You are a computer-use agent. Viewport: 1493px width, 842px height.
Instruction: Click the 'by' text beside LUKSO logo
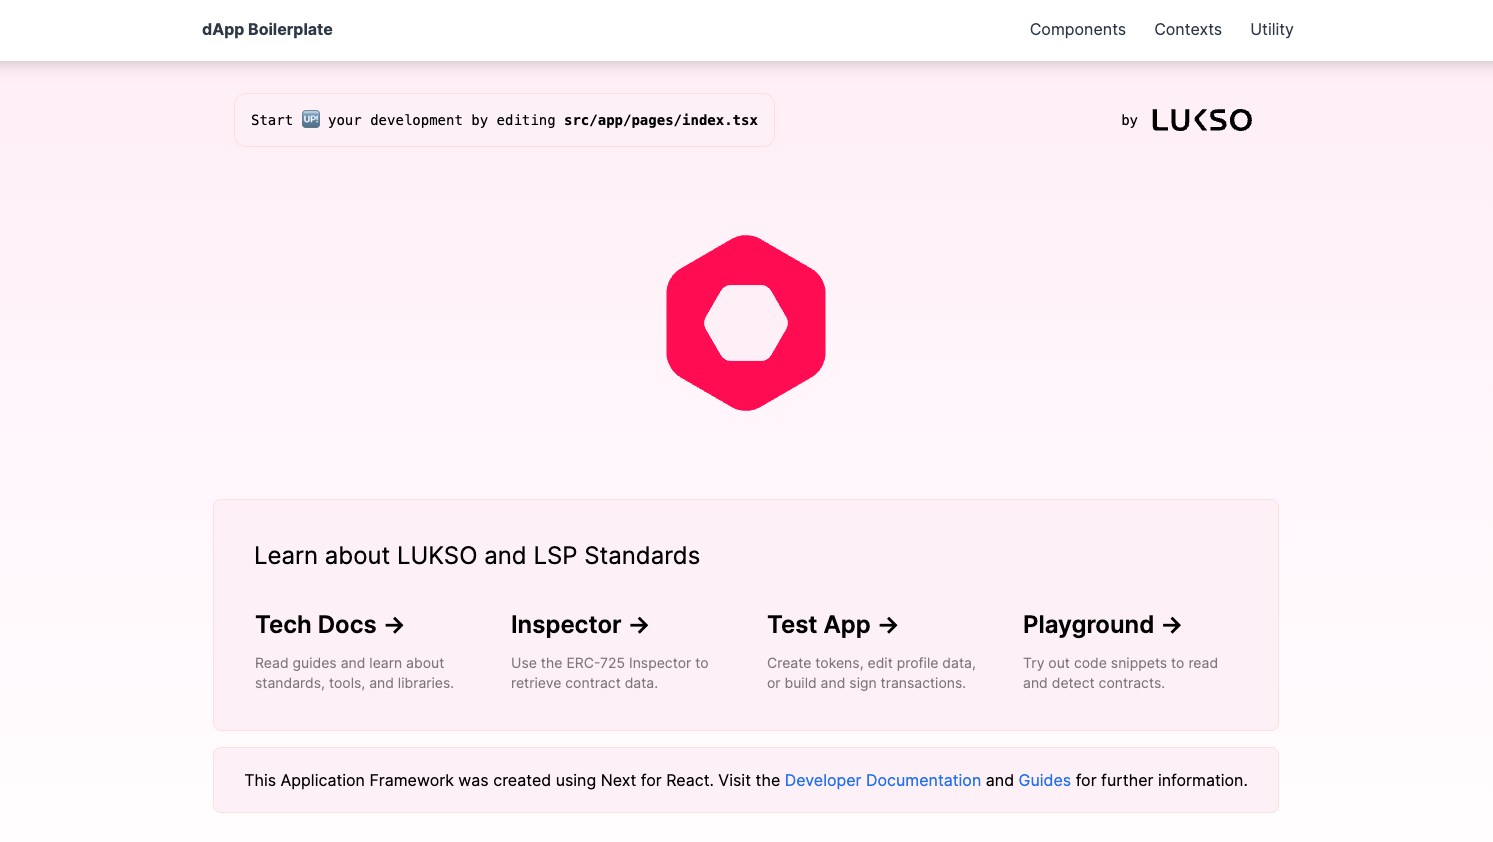[1129, 121]
